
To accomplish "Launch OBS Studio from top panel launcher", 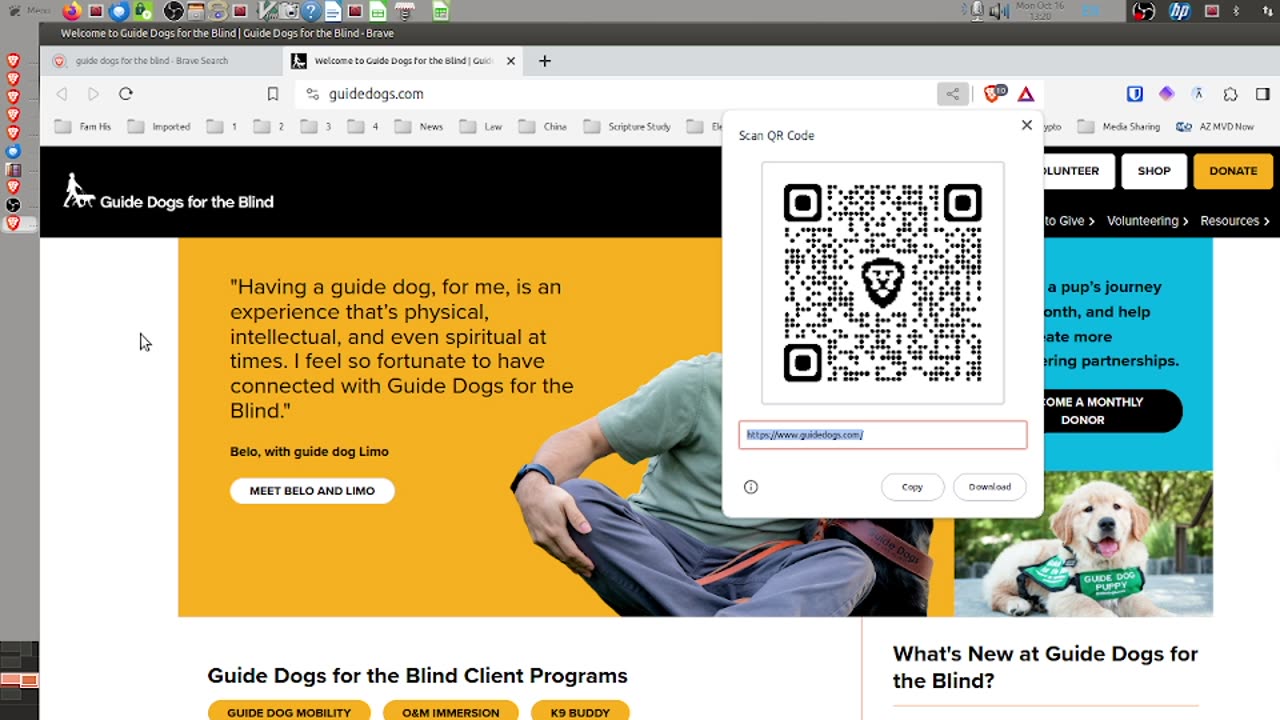I will pos(173,12).
